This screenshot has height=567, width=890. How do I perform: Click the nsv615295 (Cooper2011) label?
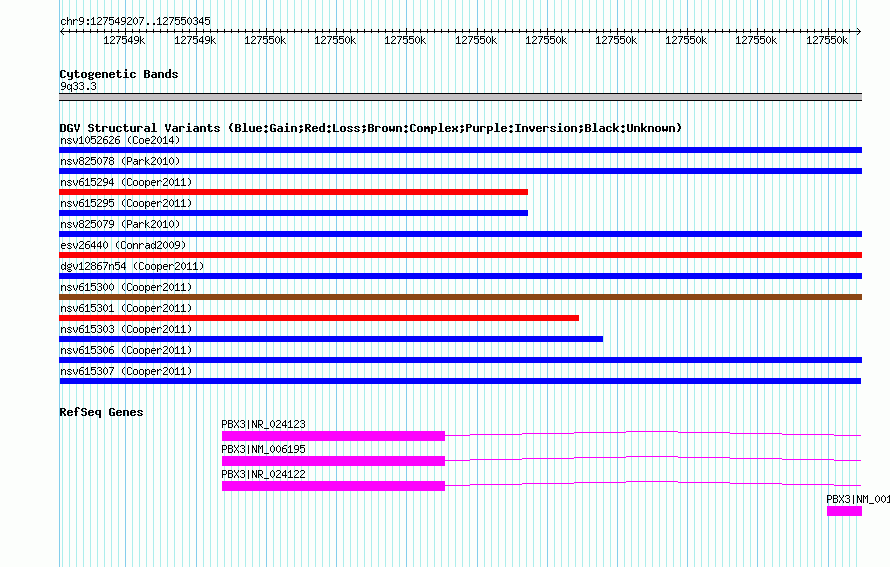tap(126, 203)
